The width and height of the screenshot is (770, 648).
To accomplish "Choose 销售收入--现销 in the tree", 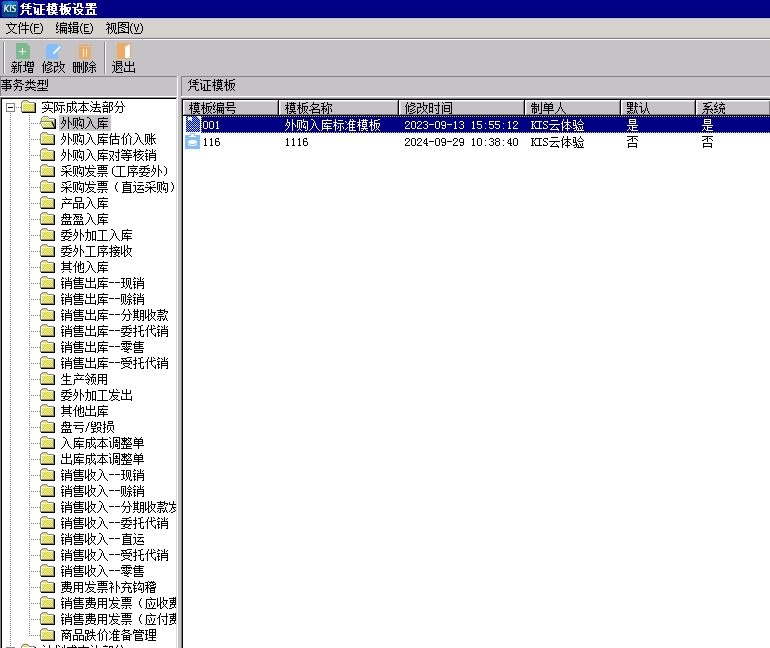I will point(102,475).
